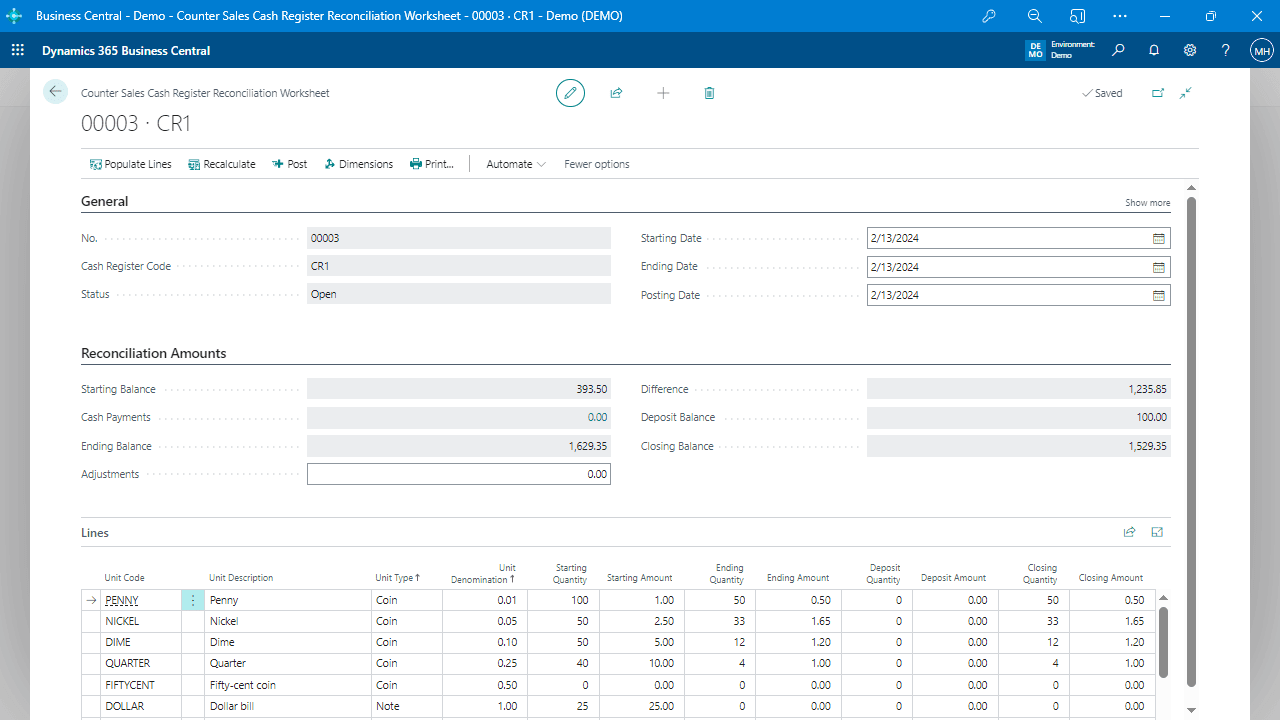Viewport: 1280px width, 720px height.
Task: Click Populate Lines action
Action: [130, 164]
